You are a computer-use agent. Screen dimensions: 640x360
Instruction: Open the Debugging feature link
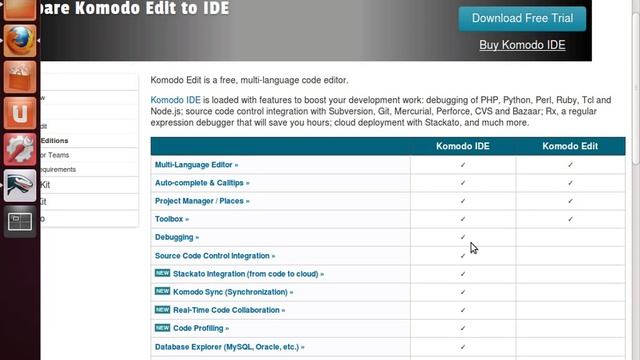[177, 237]
